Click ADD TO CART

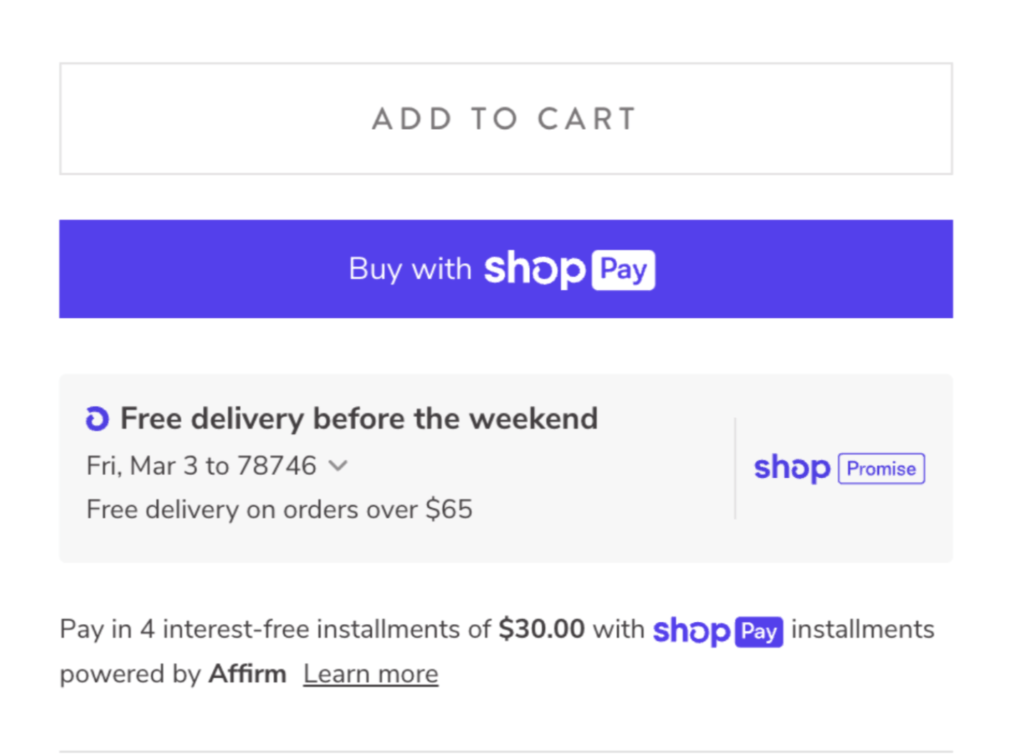click(506, 117)
